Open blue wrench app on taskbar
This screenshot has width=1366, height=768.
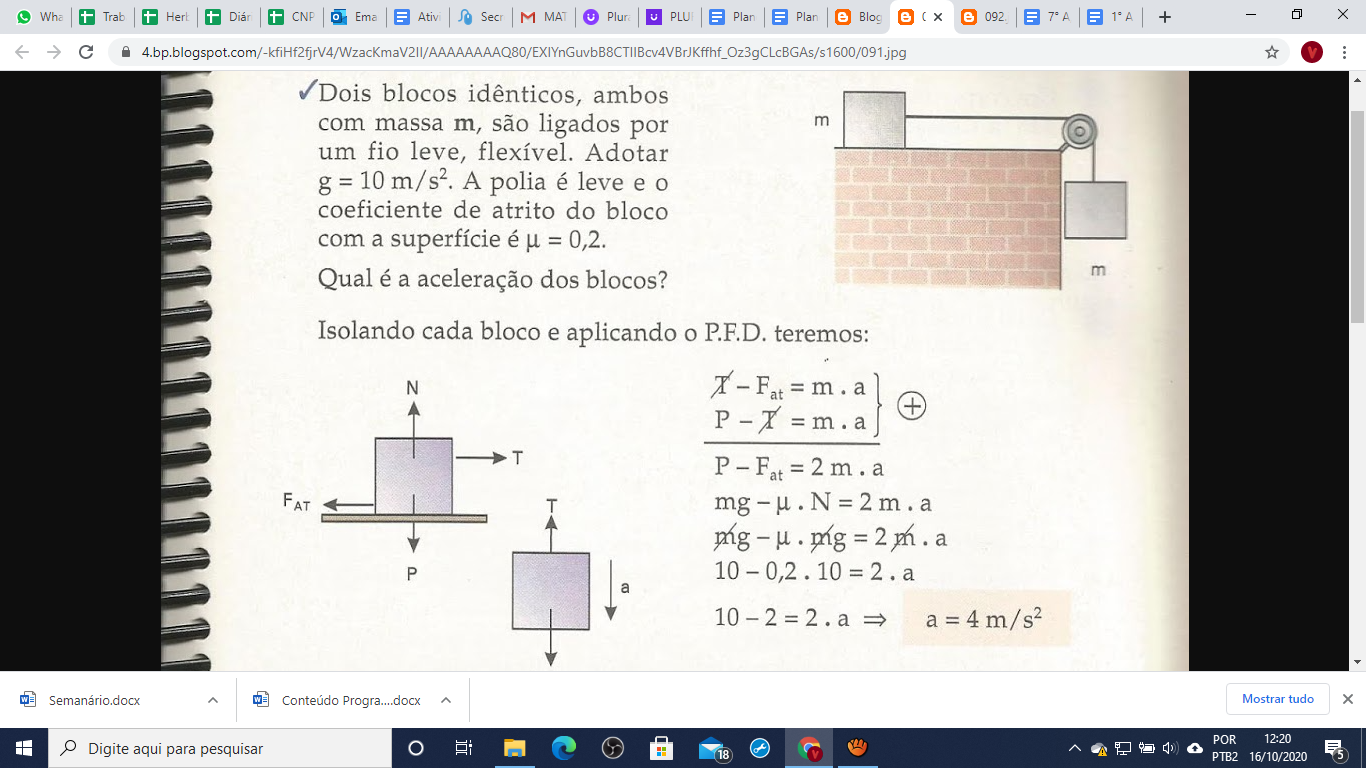(759, 748)
